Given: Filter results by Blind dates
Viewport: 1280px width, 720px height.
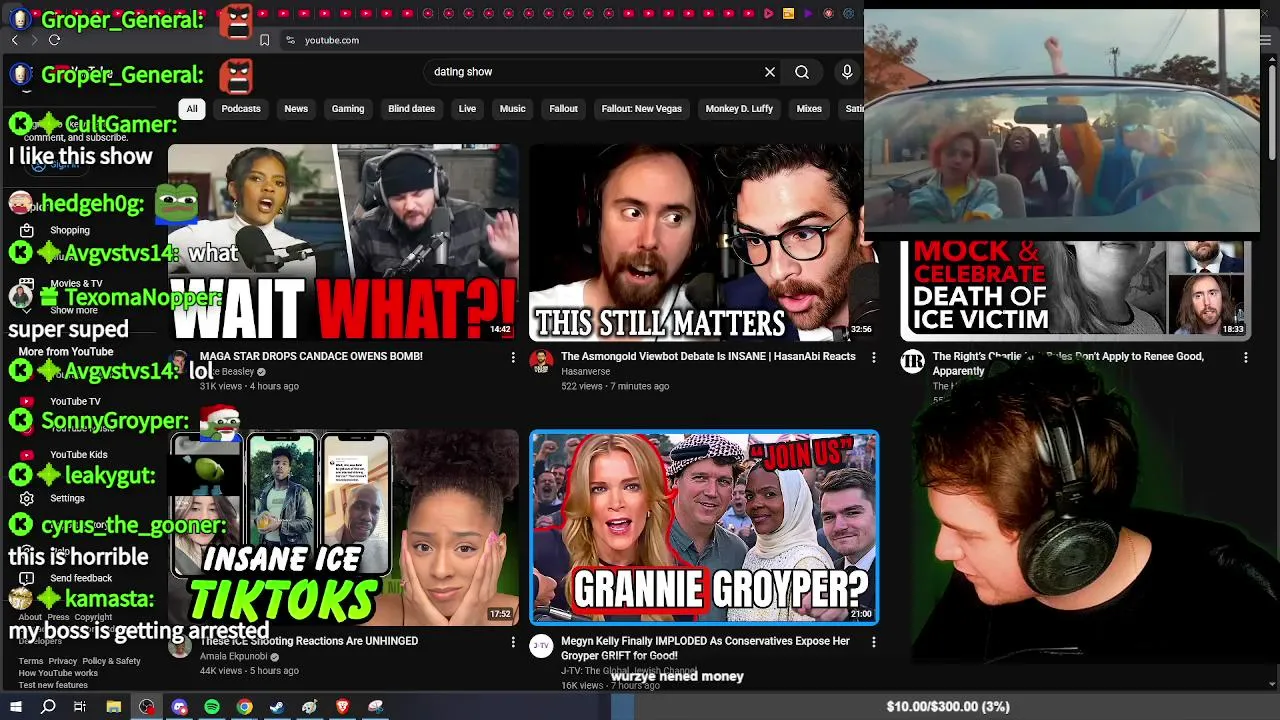Looking at the screenshot, I should pyautogui.click(x=411, y=108).
